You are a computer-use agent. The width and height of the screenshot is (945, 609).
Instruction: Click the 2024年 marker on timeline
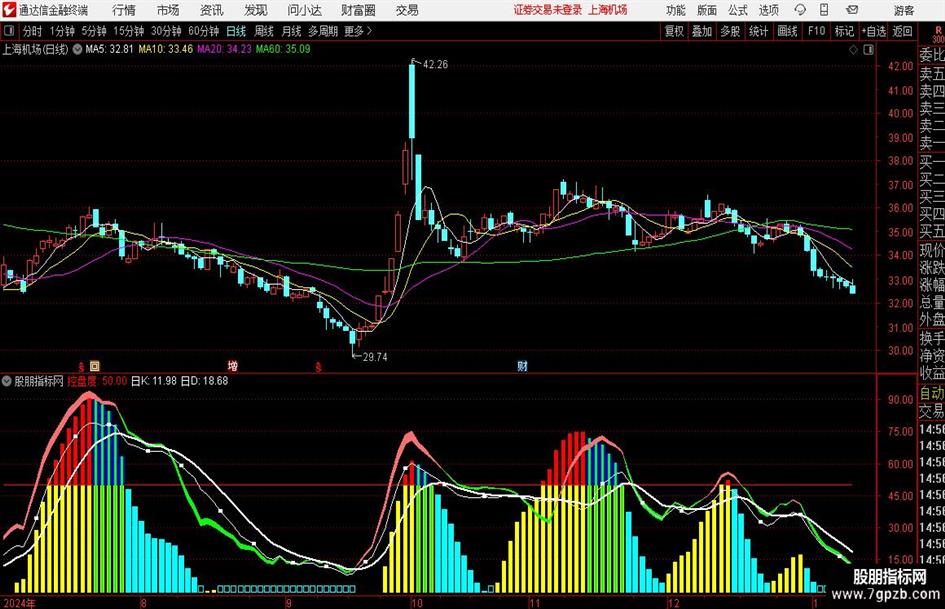(x=19, y=603)
